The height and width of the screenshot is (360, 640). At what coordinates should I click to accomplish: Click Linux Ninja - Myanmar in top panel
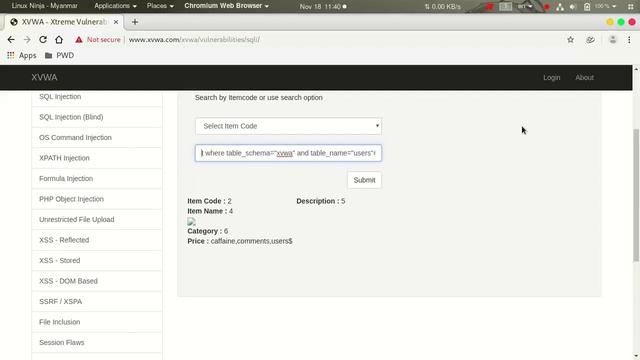pyautogui.click(x=44, y=6)
